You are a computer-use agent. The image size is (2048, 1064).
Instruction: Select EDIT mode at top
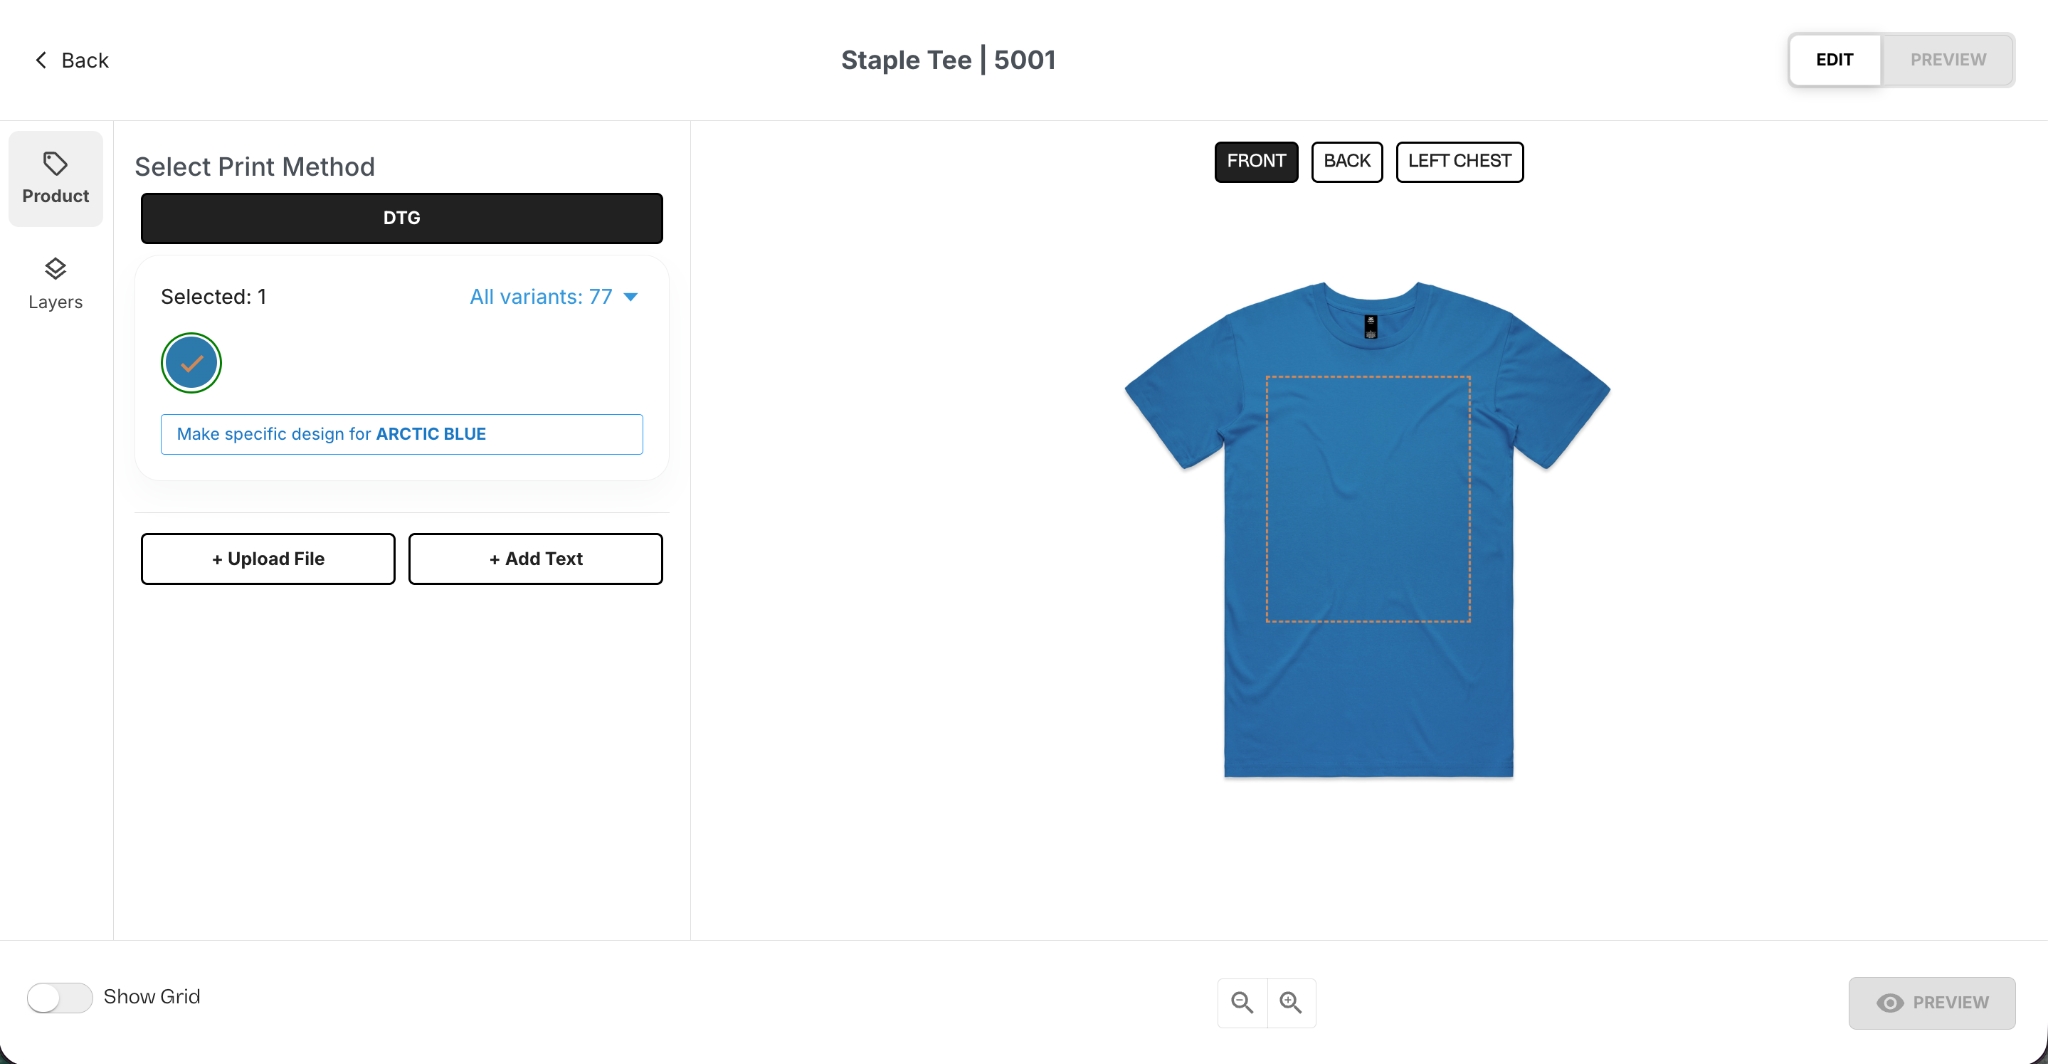[1834, 60]
